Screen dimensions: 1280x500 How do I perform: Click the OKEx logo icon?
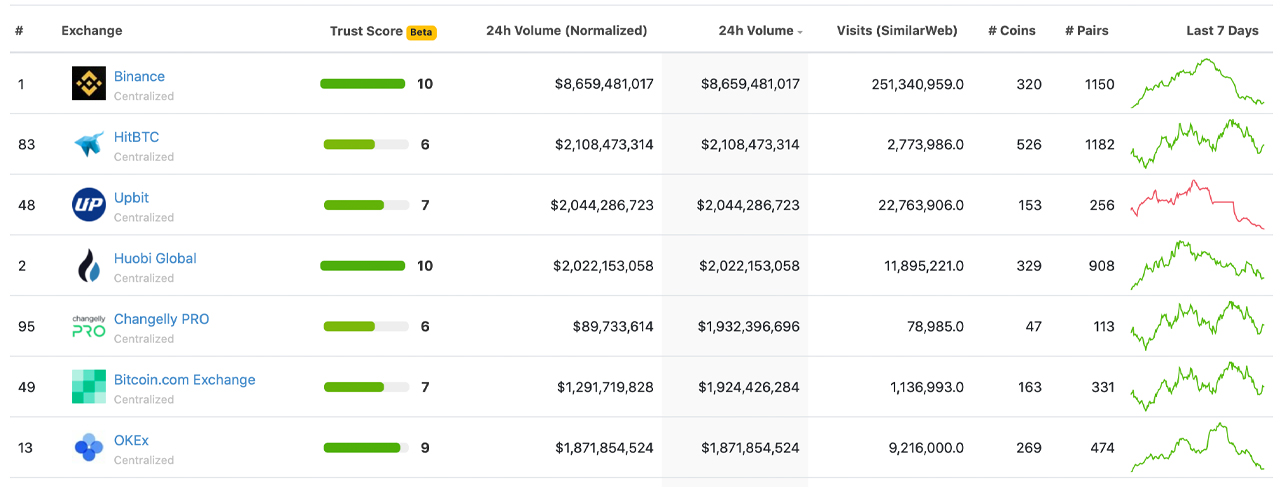click(x=89, y=448)
